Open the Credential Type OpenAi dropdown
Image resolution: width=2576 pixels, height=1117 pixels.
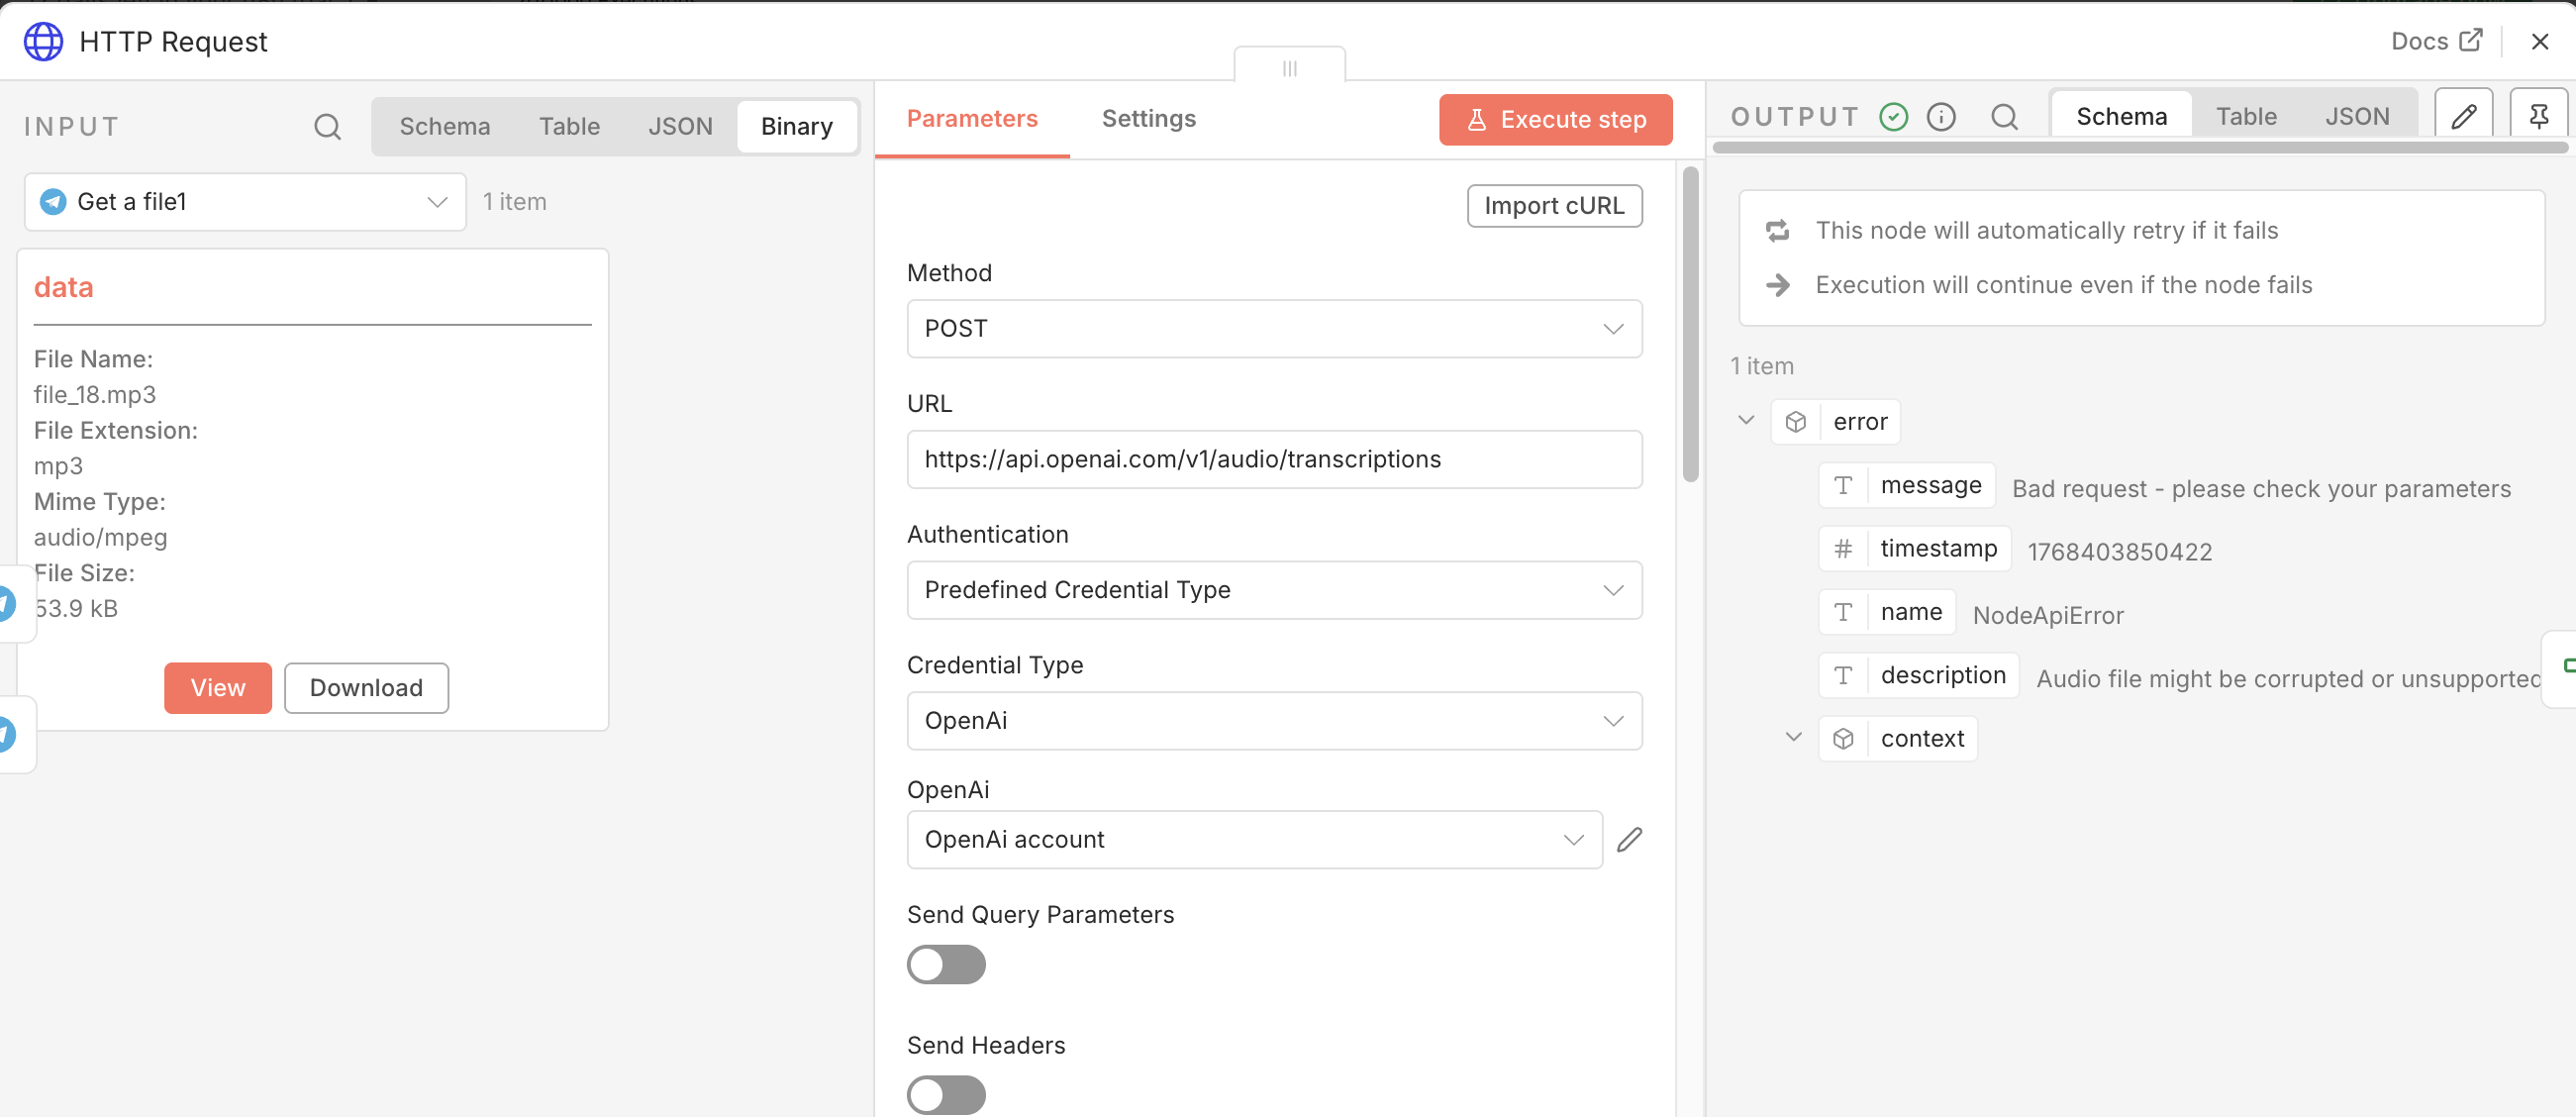pos(1273,721)
